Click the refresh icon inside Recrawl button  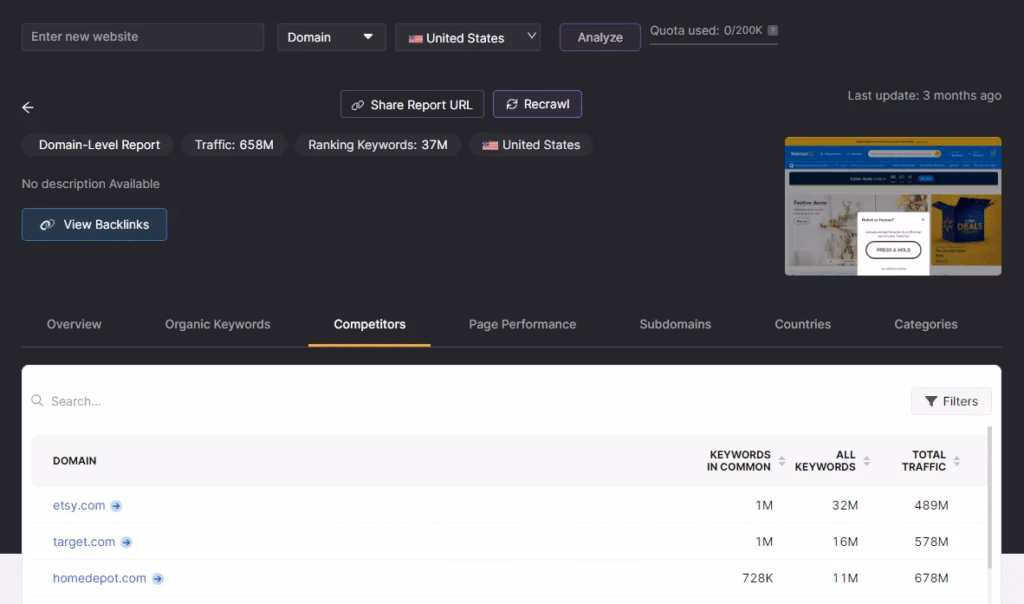tap(512, 104)
